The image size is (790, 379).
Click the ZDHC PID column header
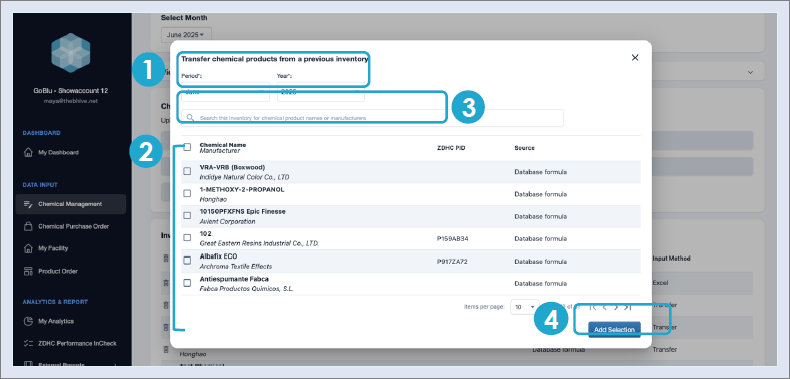[451, 148]
